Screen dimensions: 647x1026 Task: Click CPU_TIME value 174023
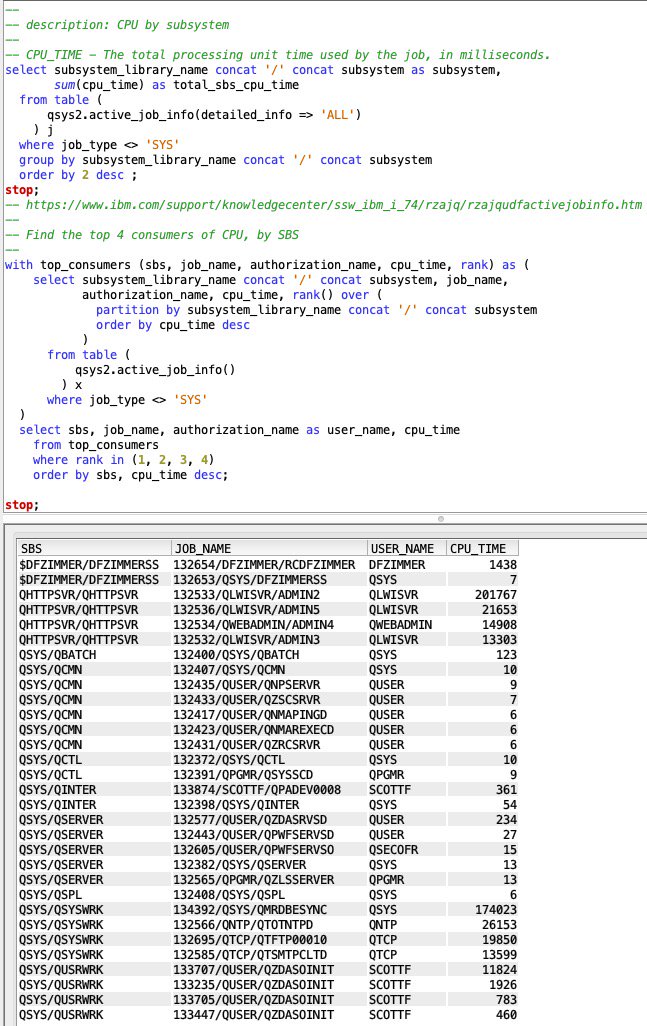pyautogui.click(x=496, y=910)
